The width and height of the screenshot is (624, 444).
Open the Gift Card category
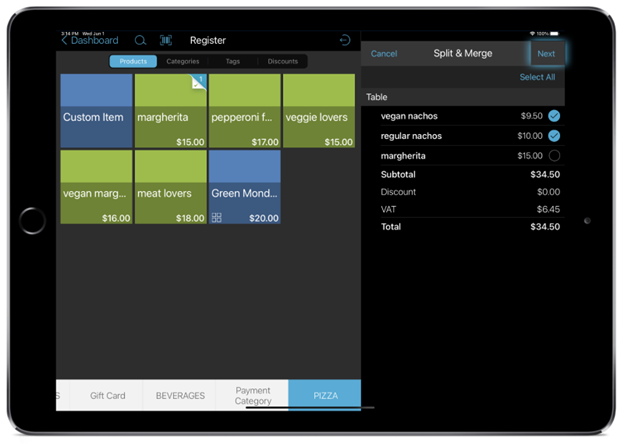point(107,396)
